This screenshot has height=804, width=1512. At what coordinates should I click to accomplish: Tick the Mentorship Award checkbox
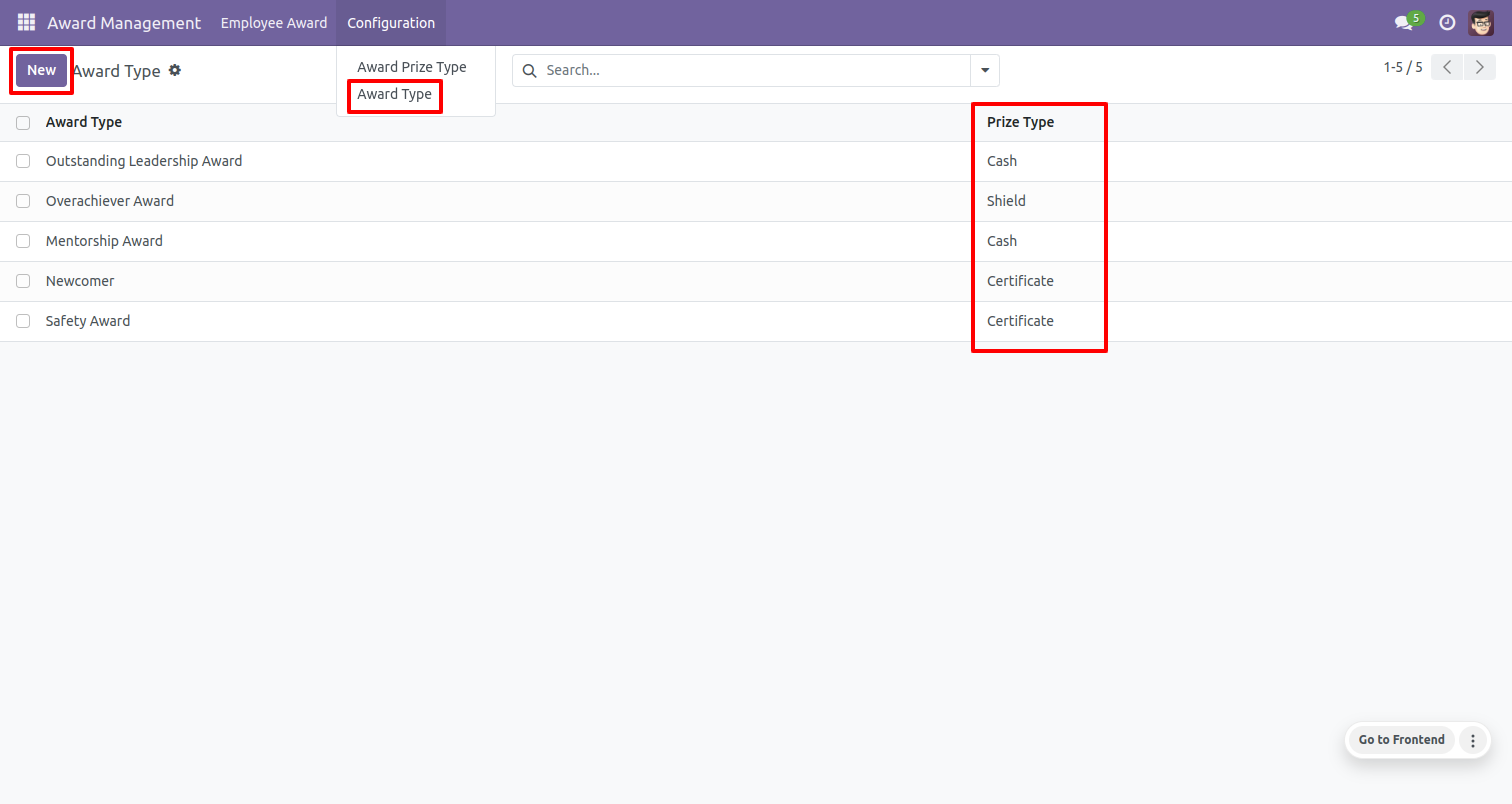click(23, 241)
